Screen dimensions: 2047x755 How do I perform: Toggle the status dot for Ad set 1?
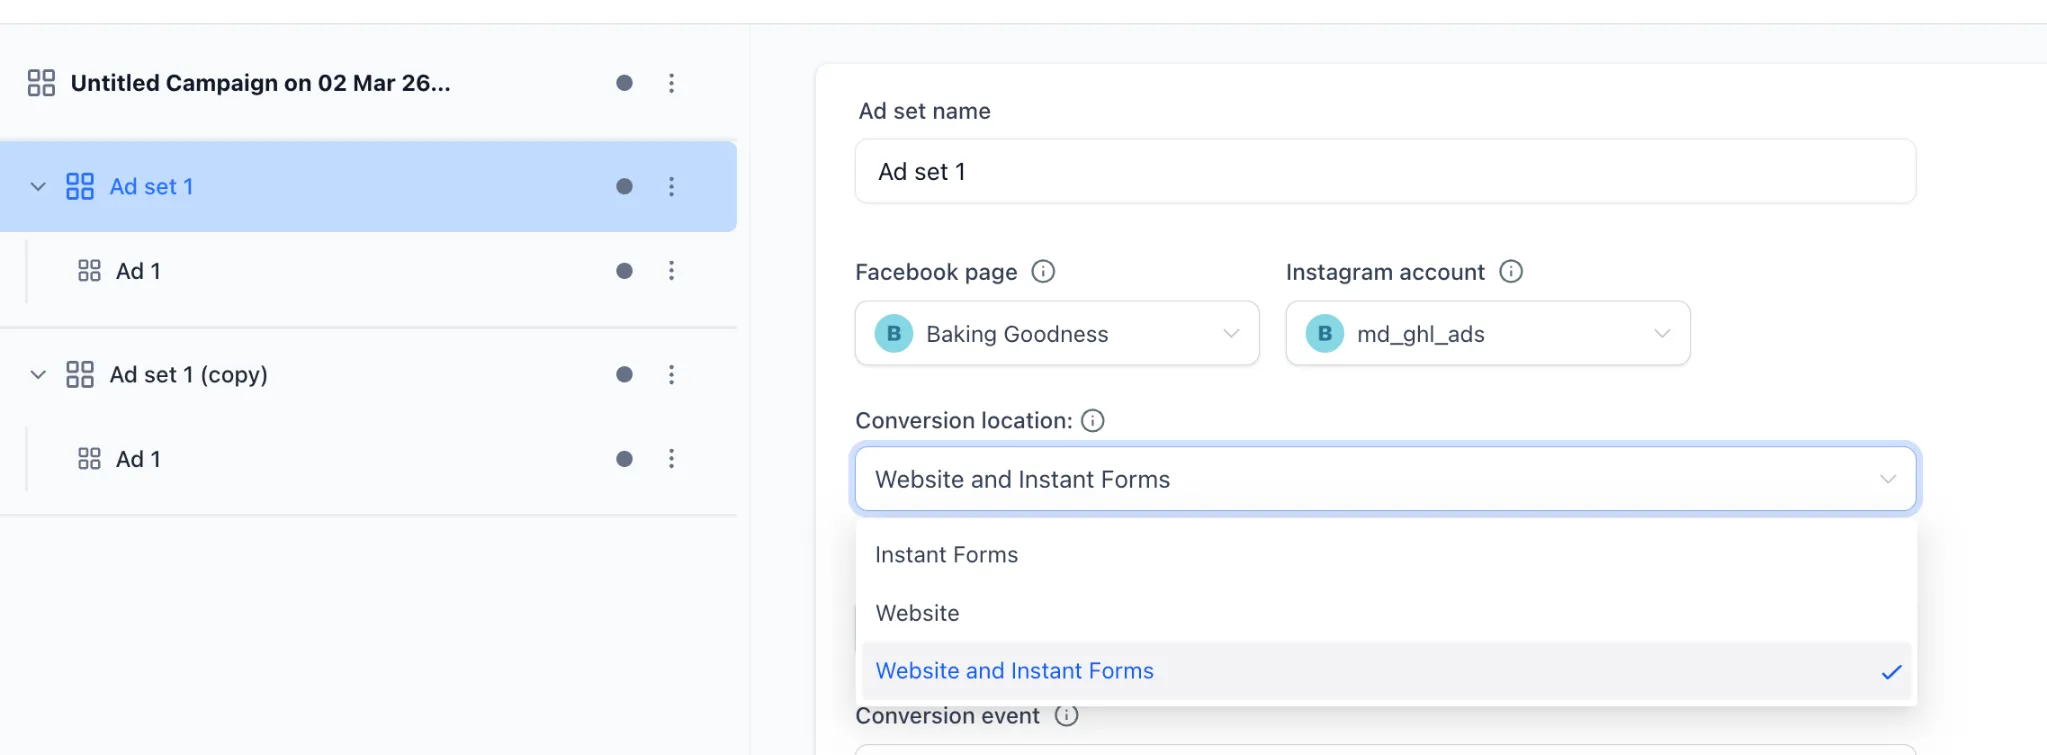pyautogui.click(x=624, y=186)
